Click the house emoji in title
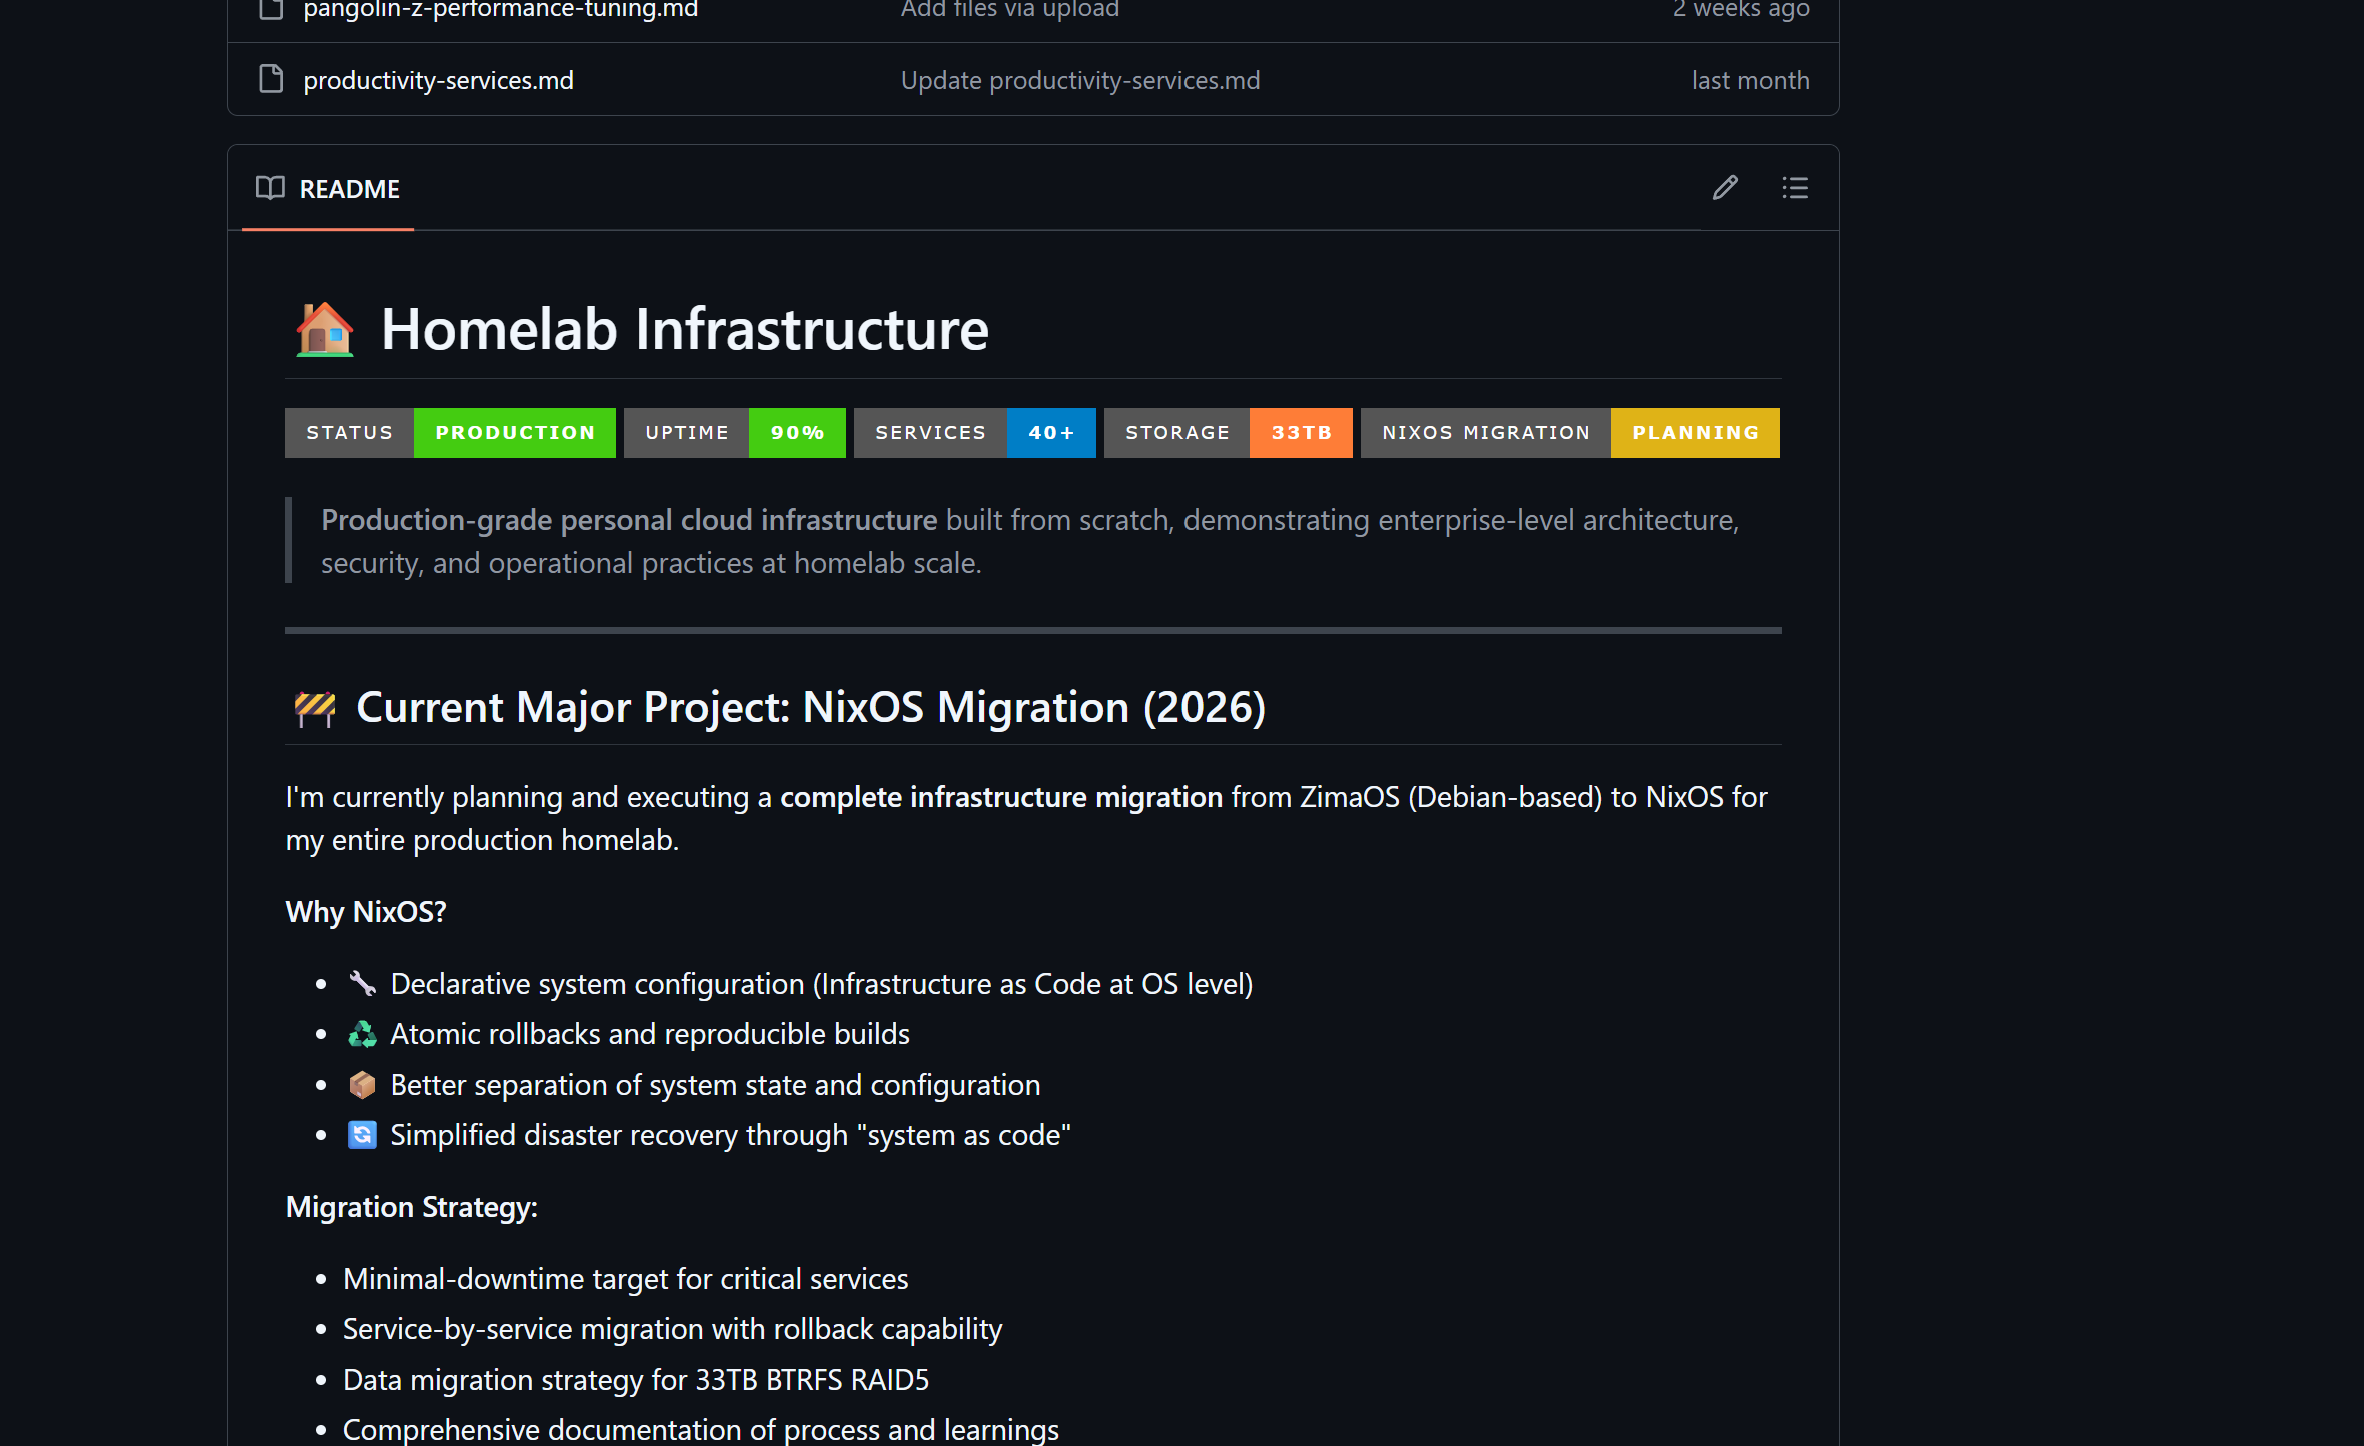Screen dimensions: 2364x1446 click(x=325, y=330)
